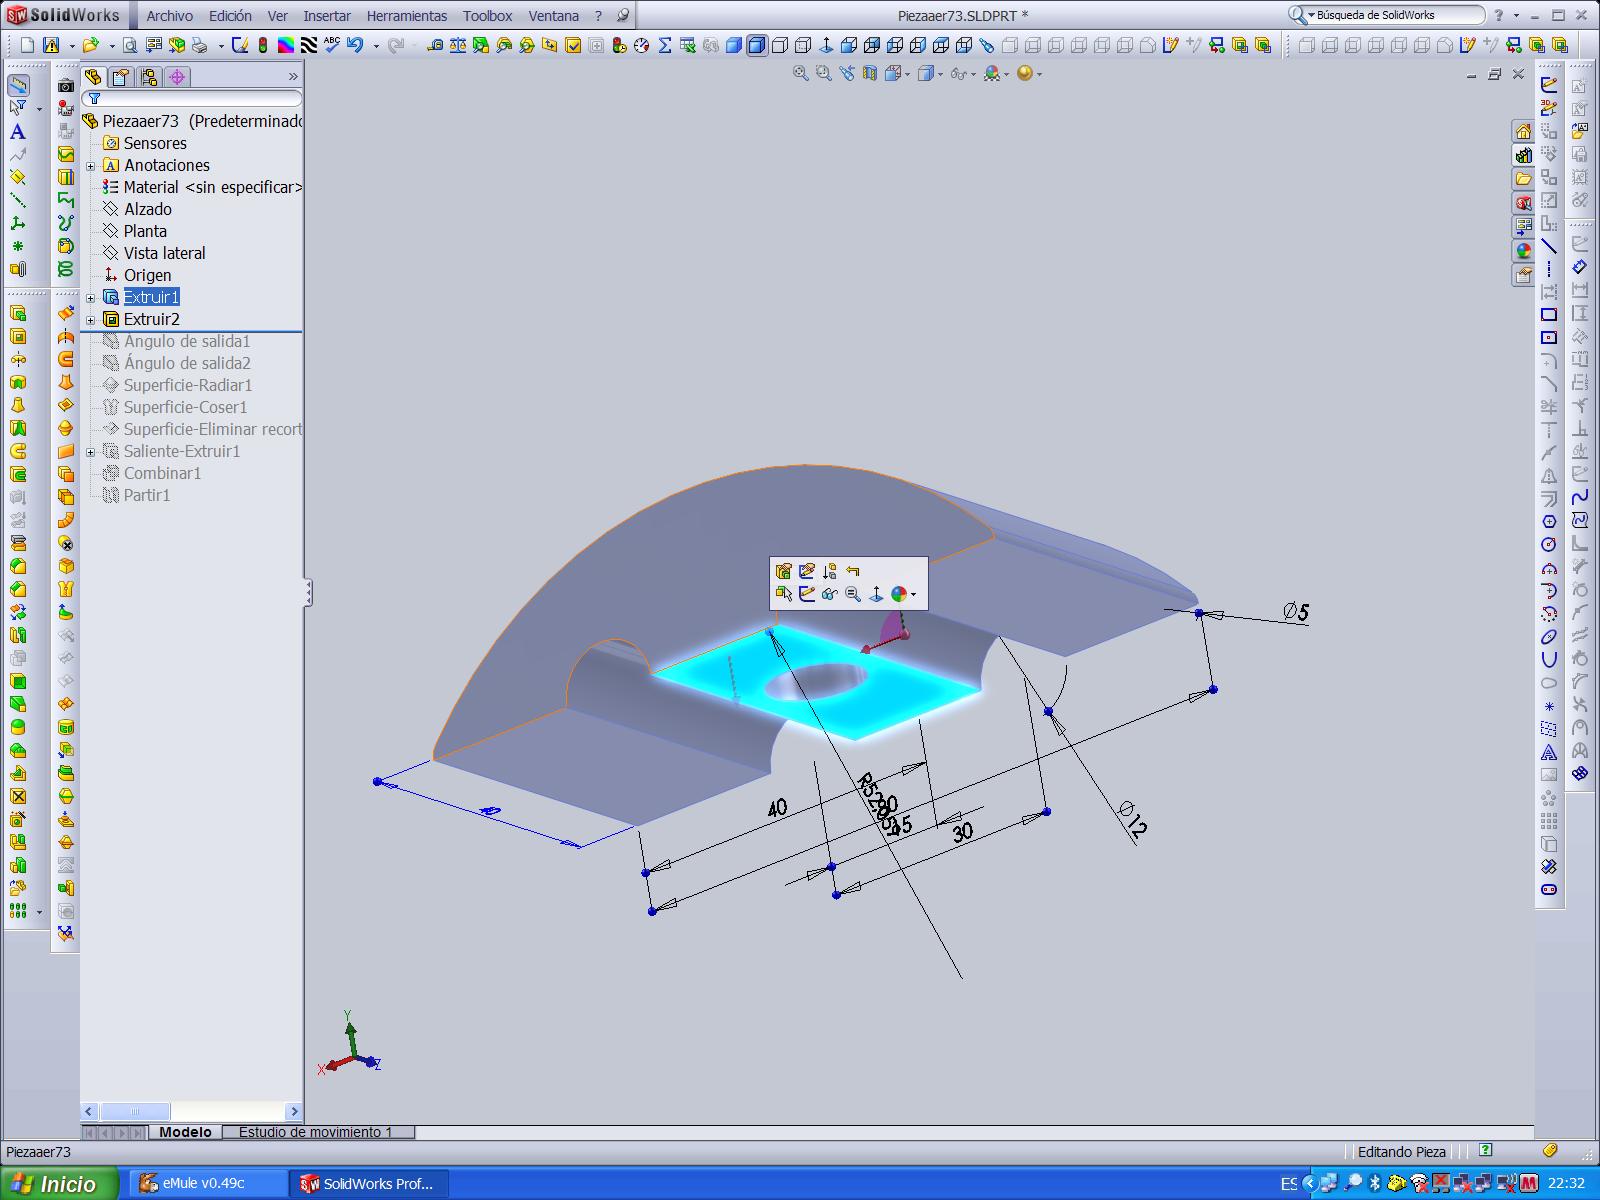Click Edit Sketch icon in context toolbar

[807, 571]
